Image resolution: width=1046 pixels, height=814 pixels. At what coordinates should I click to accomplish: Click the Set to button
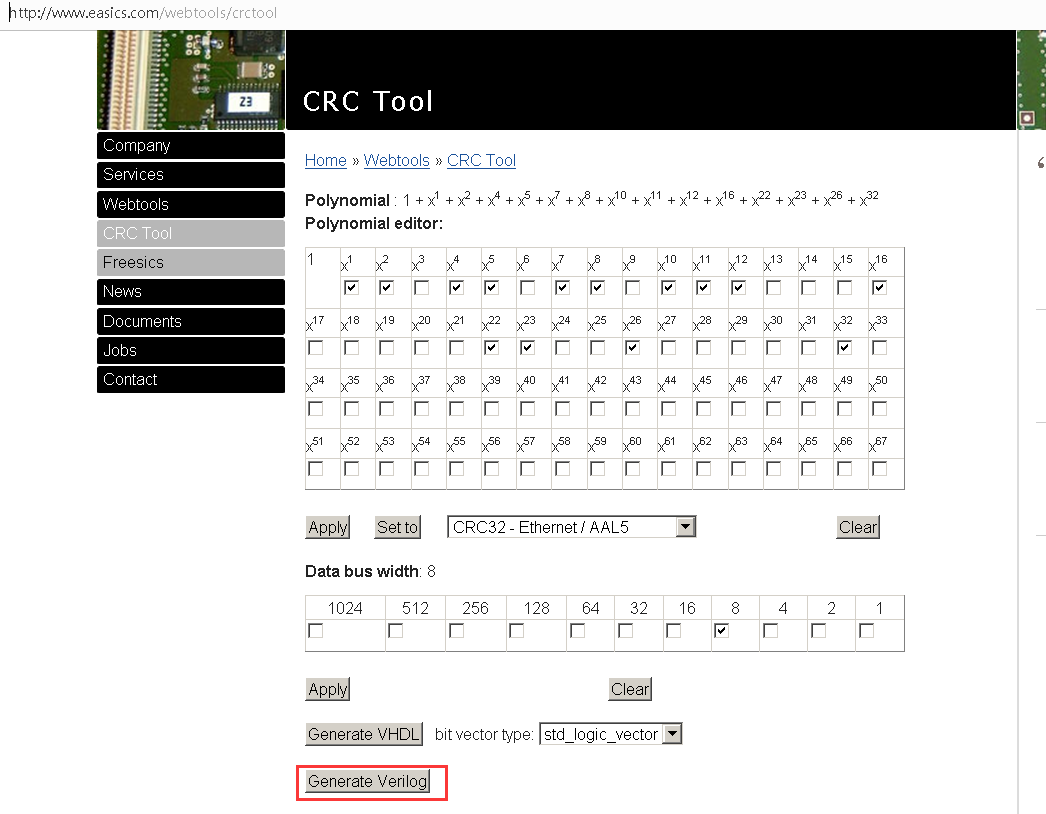pyautogui.click(x=398, y=527)
